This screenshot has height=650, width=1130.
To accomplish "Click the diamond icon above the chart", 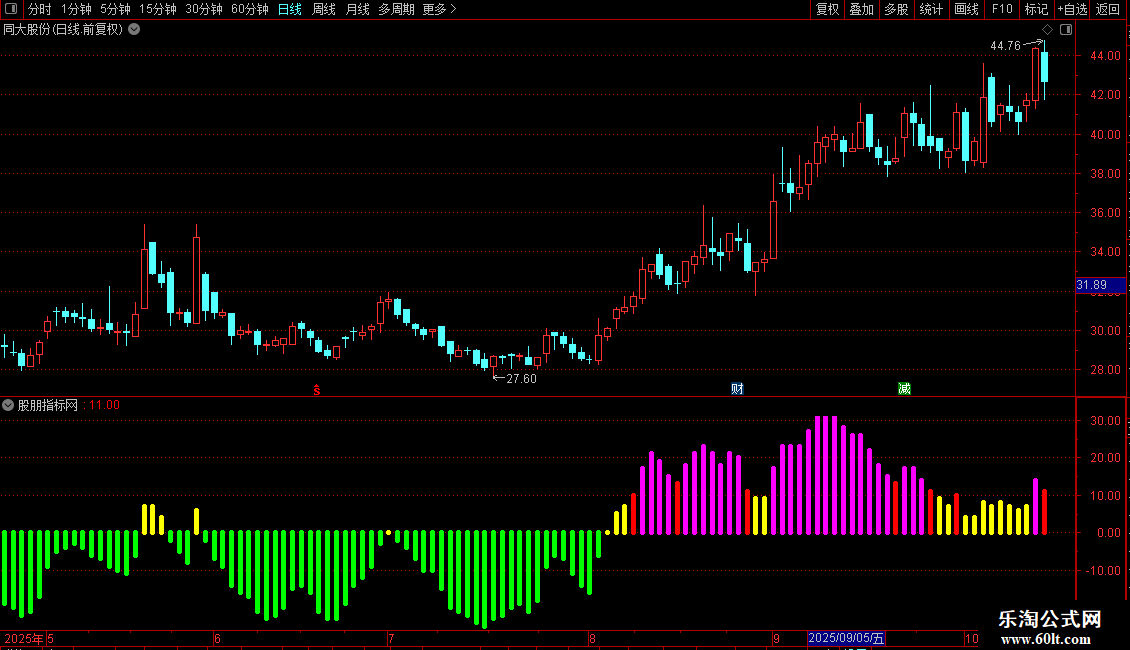I will point(1047,30).
